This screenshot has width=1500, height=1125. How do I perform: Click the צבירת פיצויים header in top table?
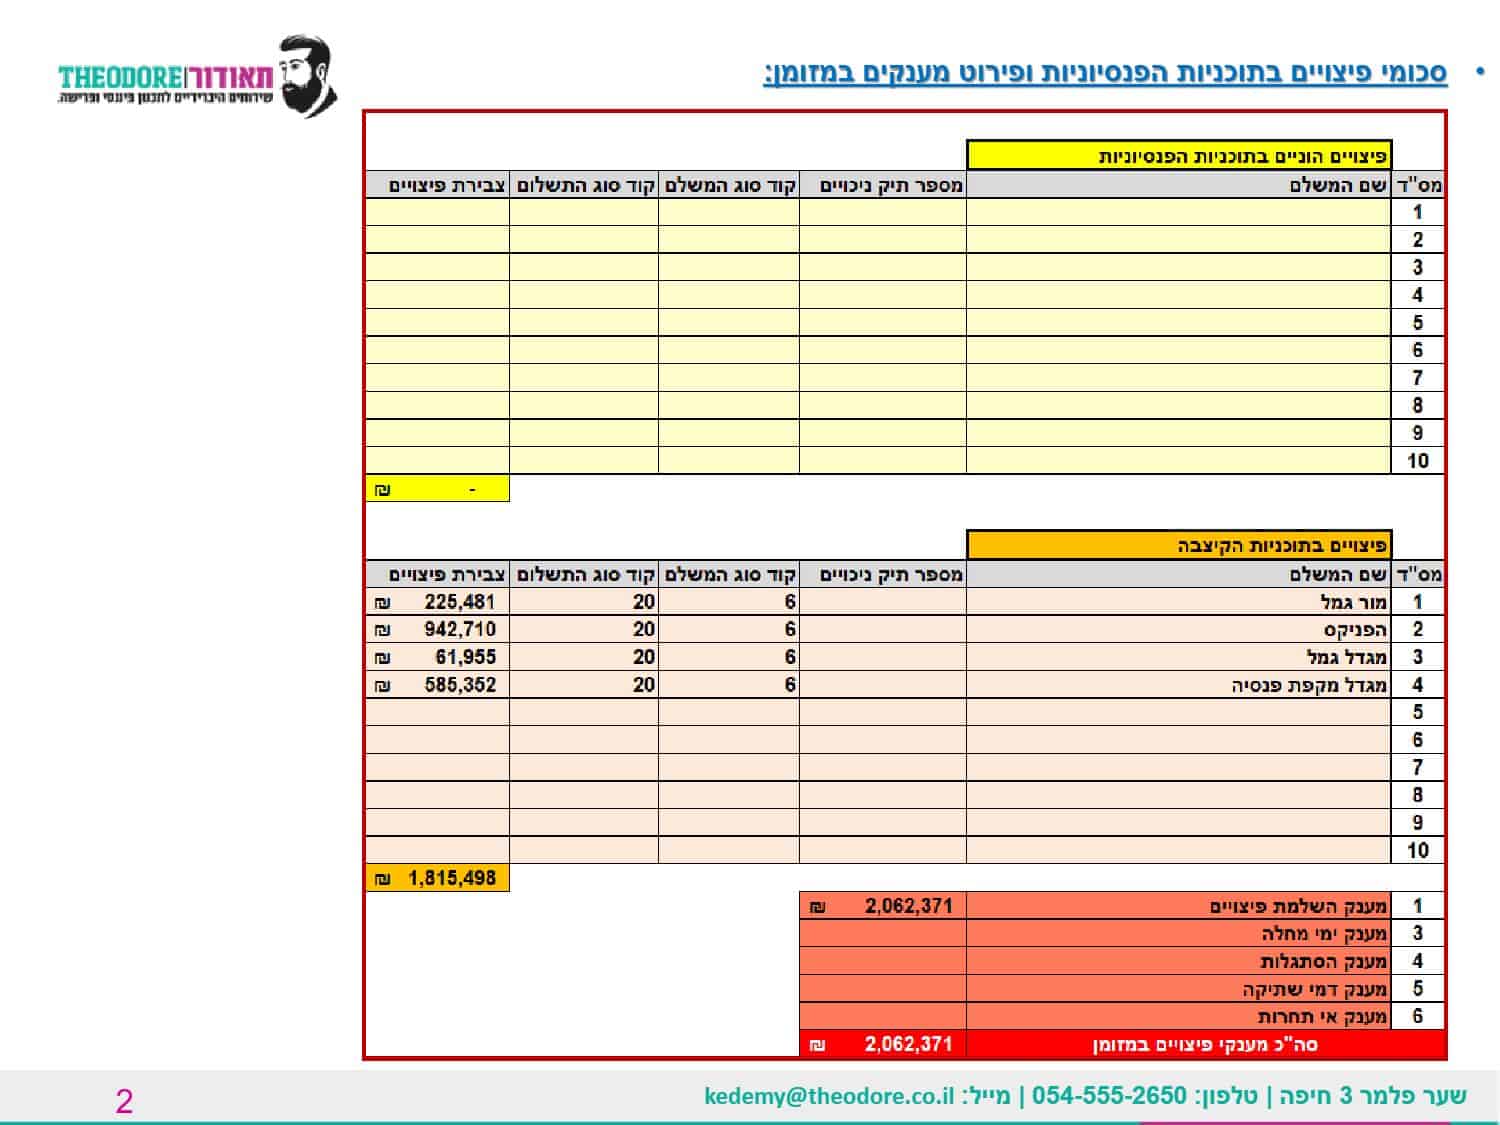(x=438, y=185)
